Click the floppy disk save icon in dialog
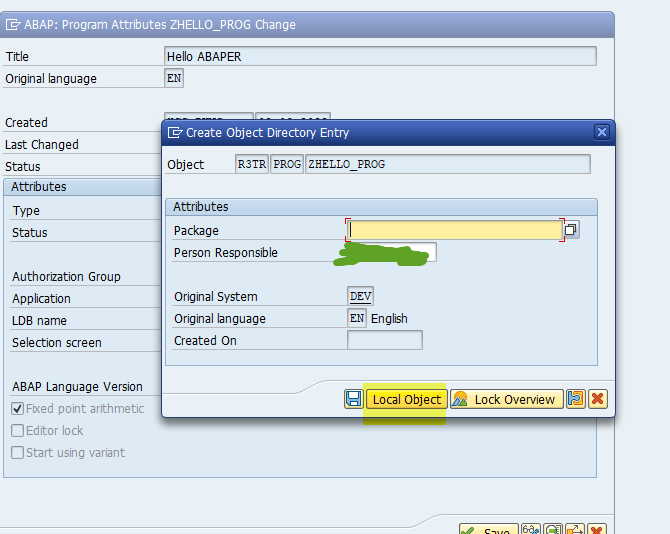This screenshot has width=670, height=534. tap(354, 399)
